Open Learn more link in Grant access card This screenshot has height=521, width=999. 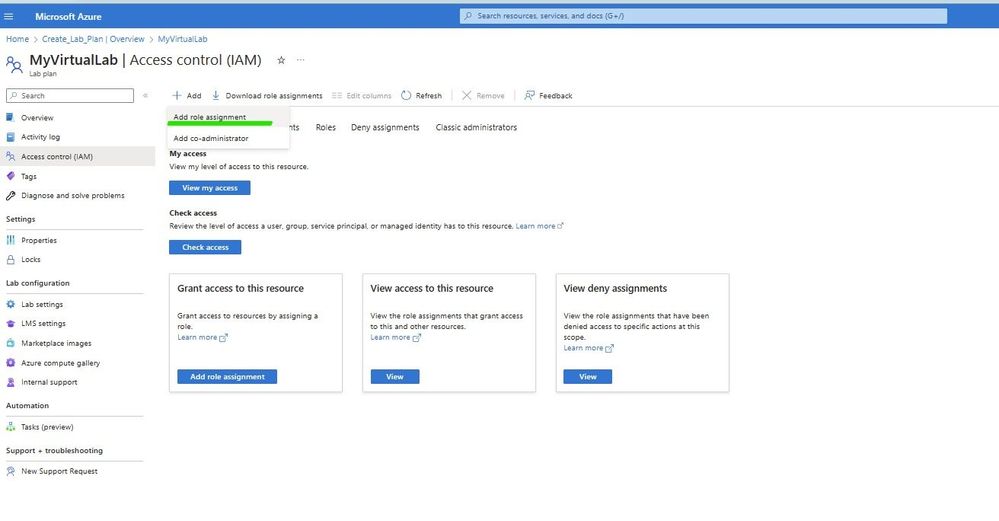click(x=202, y=338)
